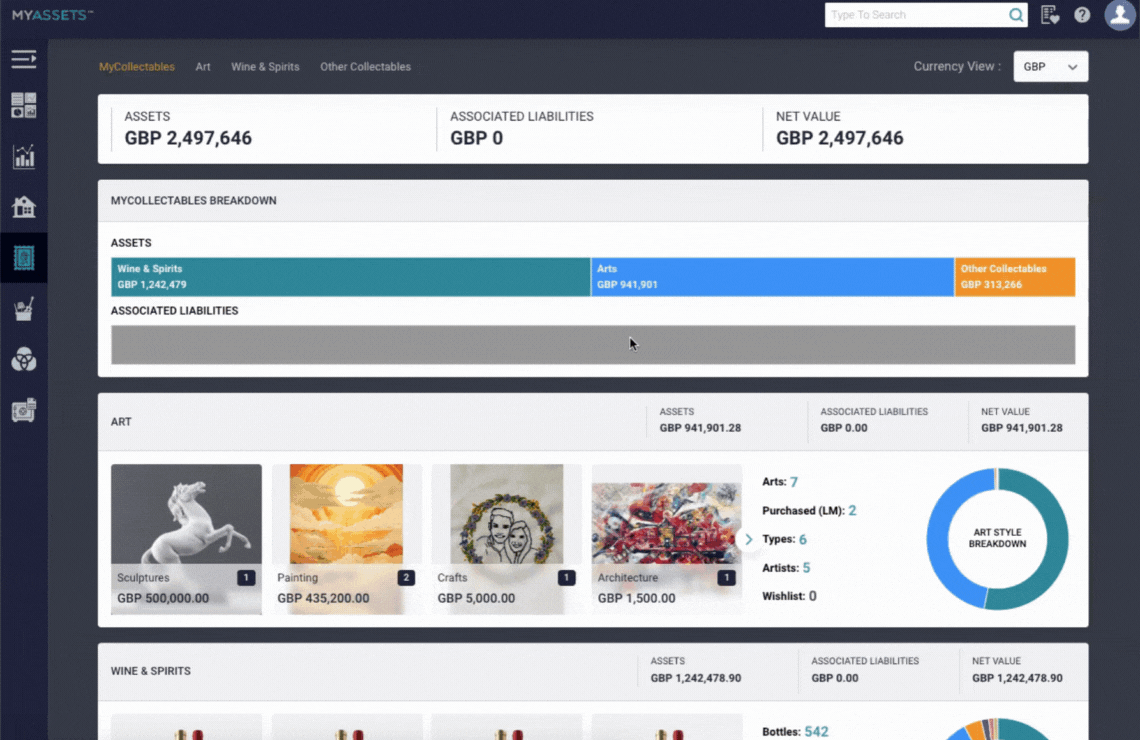
Task: Open the user profile avatar
Action: pos(1120,15)
